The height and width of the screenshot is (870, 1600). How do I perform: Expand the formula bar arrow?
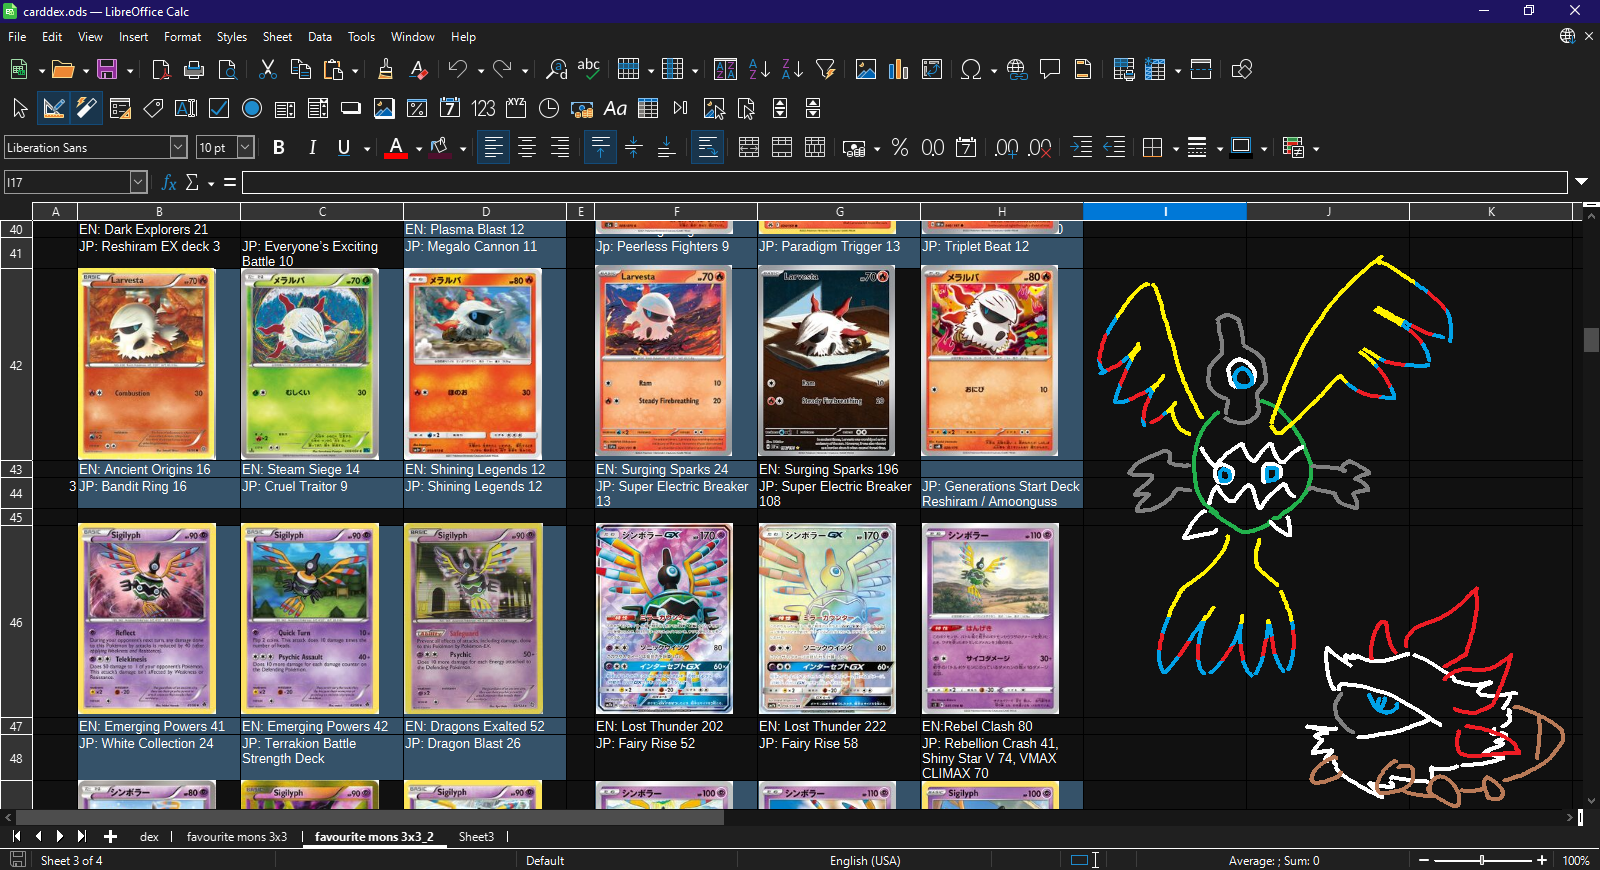(x=1582, y=182)
